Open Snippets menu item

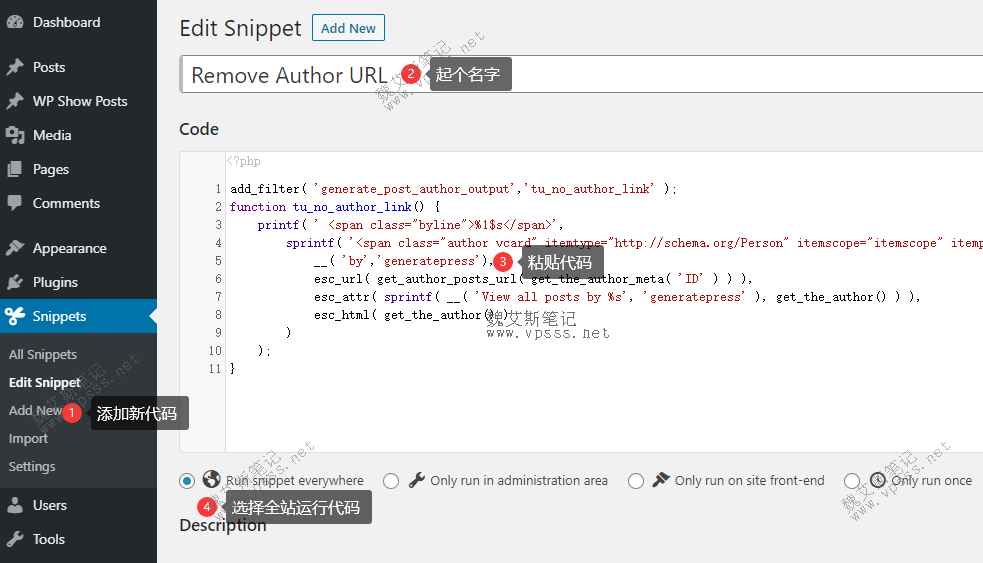click(78, 316)
